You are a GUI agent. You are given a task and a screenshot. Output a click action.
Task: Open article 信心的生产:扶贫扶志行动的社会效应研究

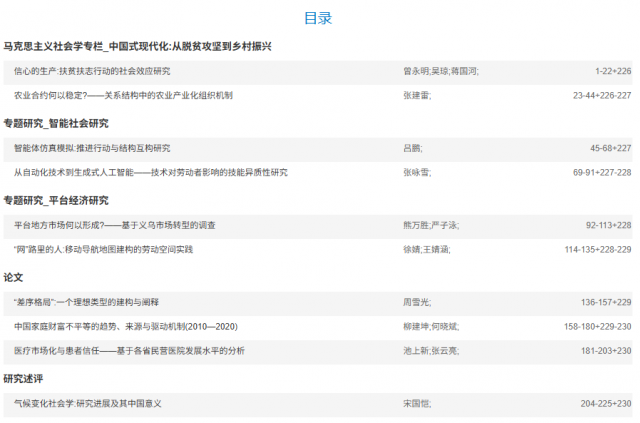click(92, 71)
